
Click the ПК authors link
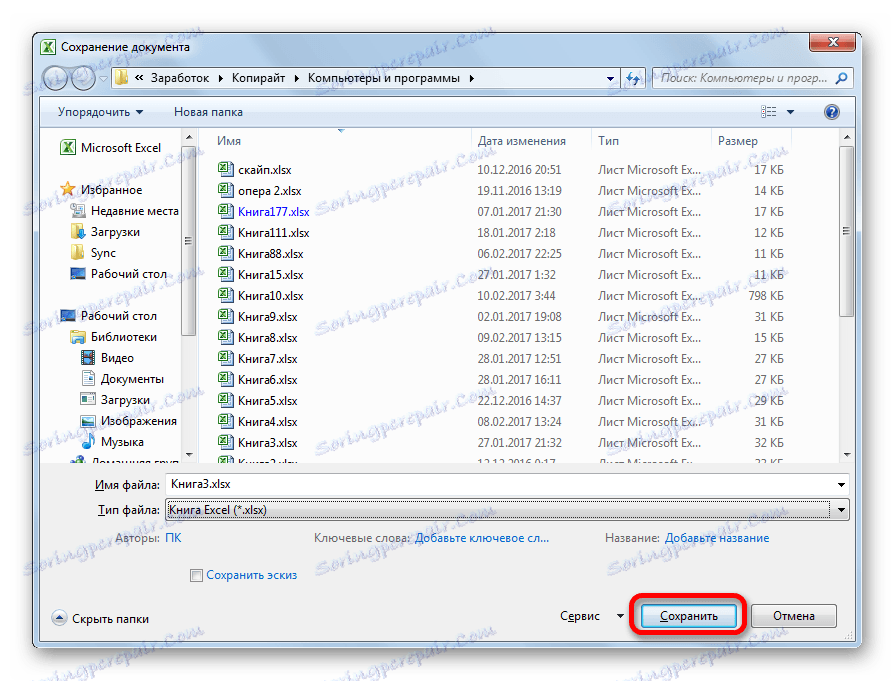coord(174,538)
